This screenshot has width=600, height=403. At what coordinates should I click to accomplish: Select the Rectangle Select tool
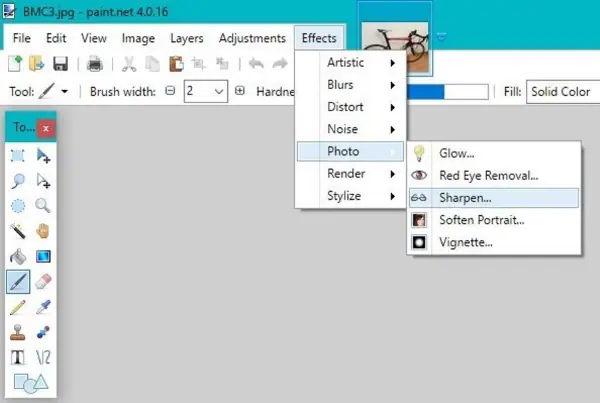18,156
